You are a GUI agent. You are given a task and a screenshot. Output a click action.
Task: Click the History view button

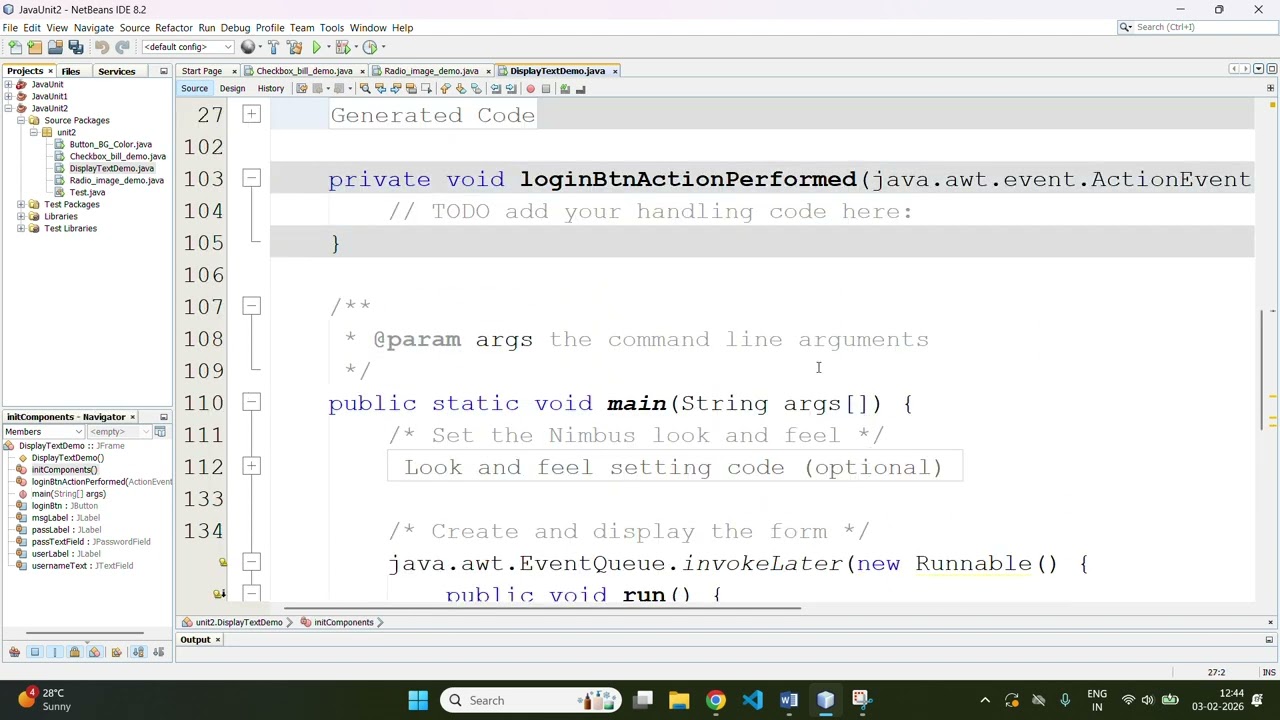(271, 89)
